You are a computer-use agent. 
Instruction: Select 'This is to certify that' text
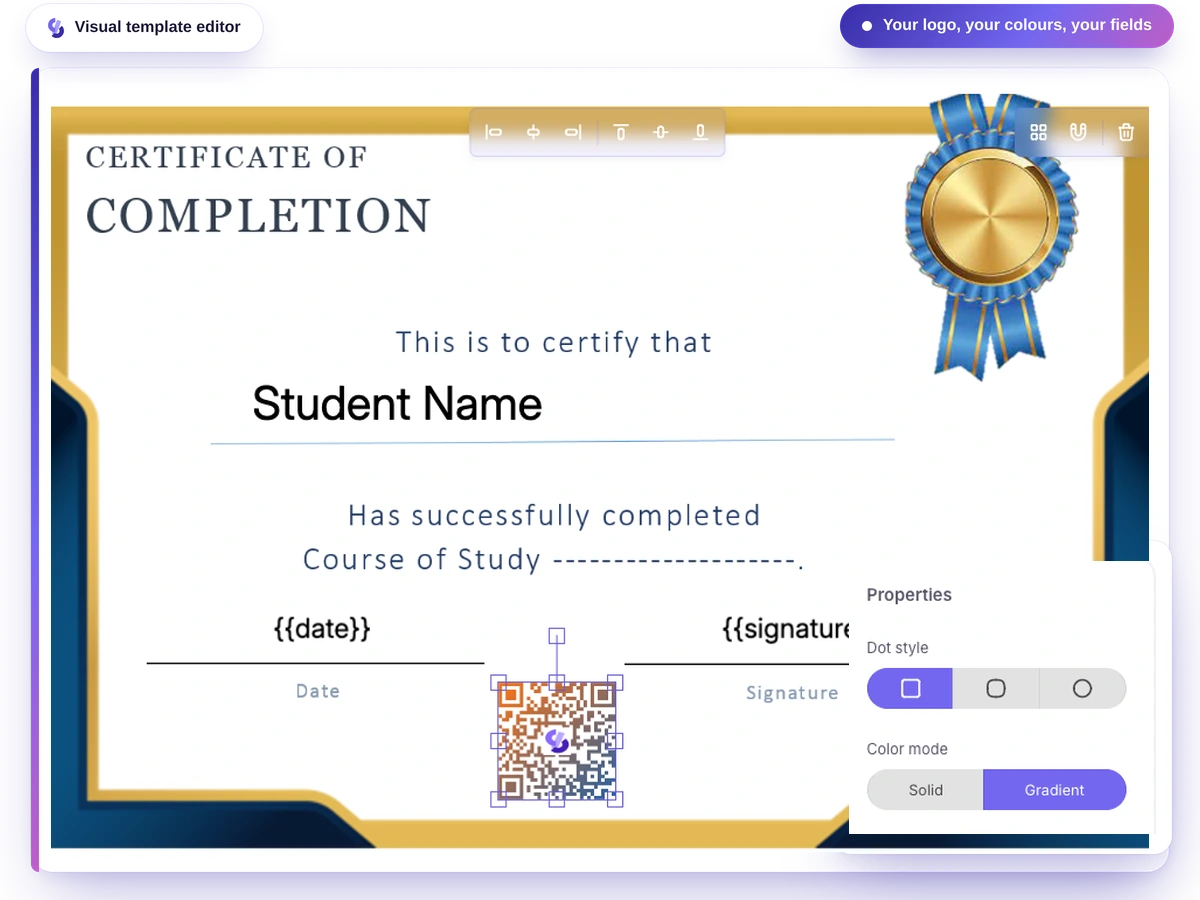(x=554, y=343)
